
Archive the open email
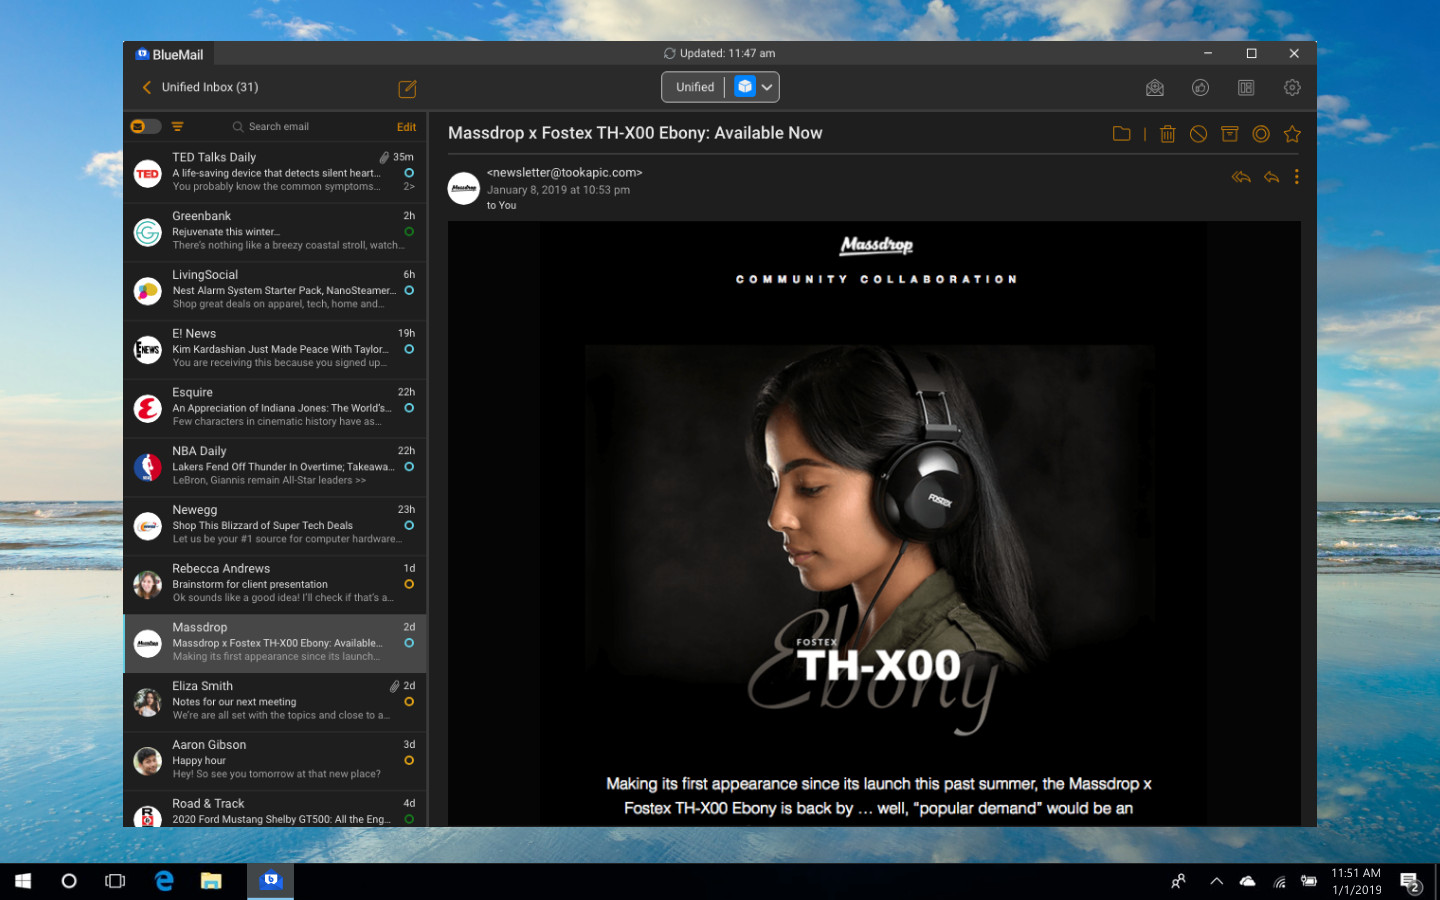[1230, 134]
